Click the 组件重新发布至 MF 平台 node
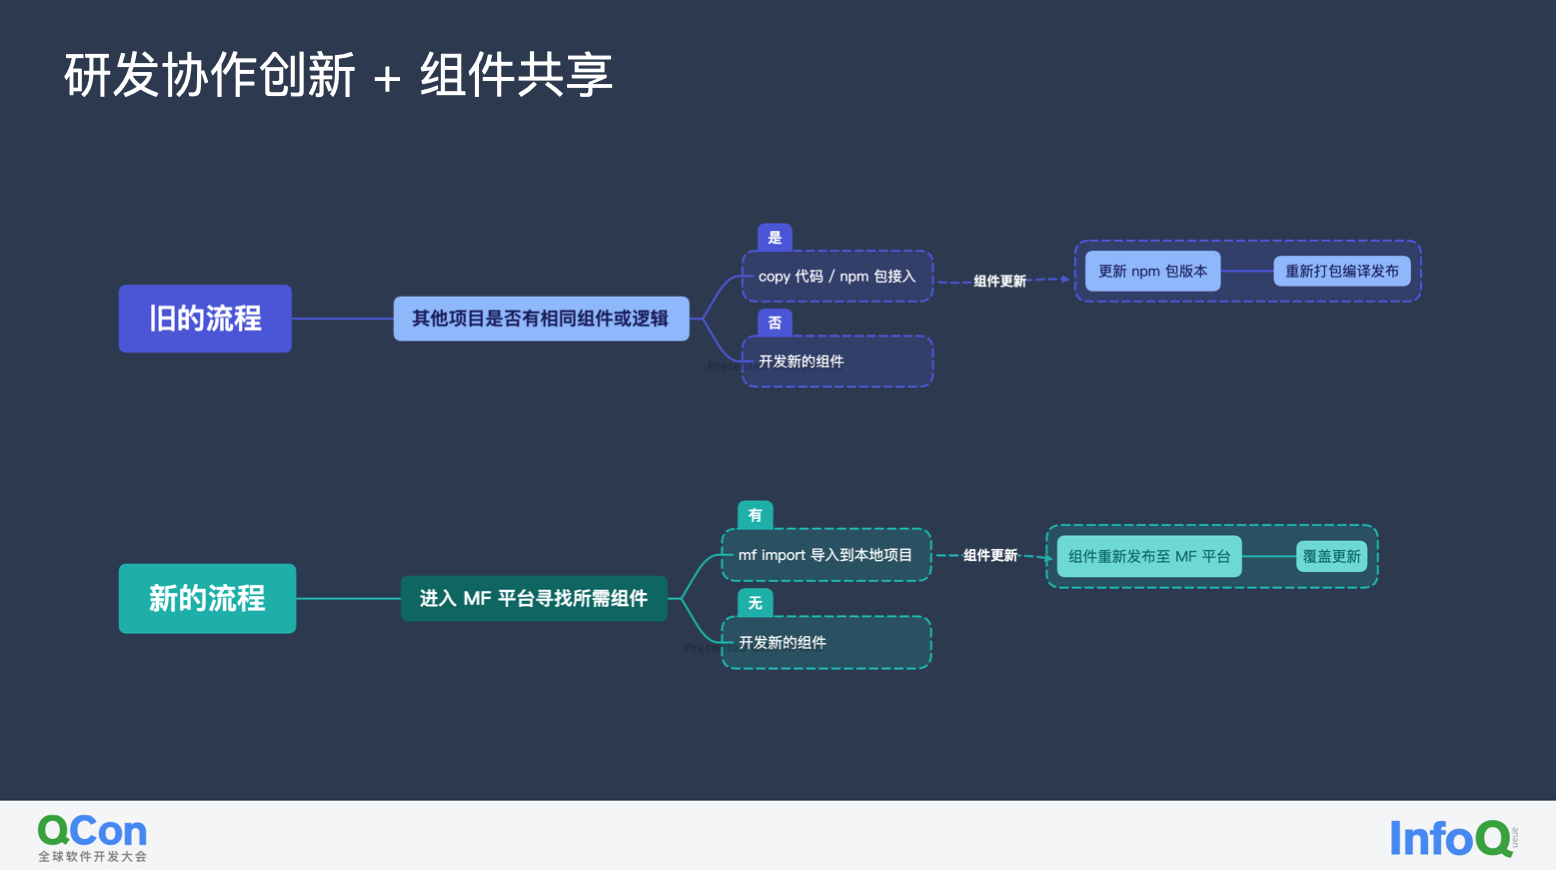Viewport: 1556px width, 870px height. click(1149, 556)
